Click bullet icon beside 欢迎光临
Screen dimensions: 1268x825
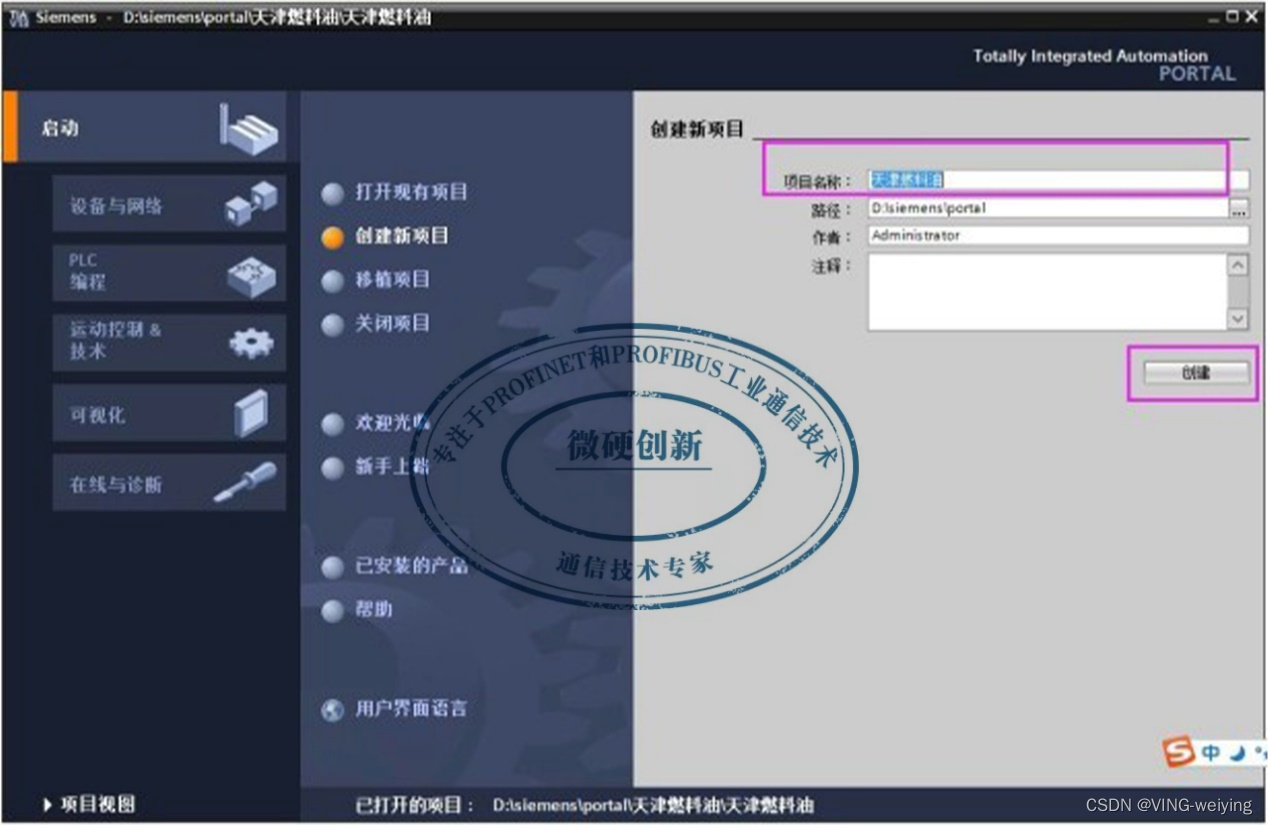[333, 425]
